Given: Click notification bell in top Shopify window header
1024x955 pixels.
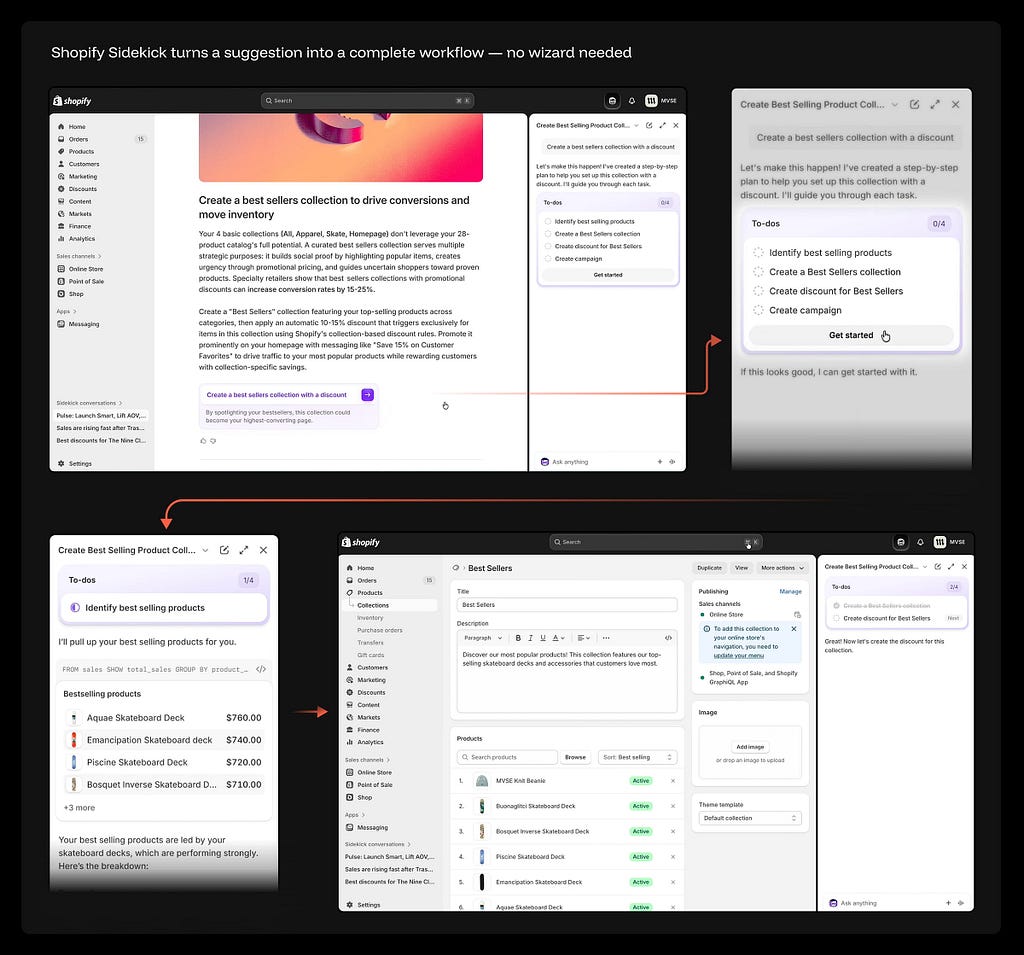Looking at the screenshot, I should (x=632, y=101).
